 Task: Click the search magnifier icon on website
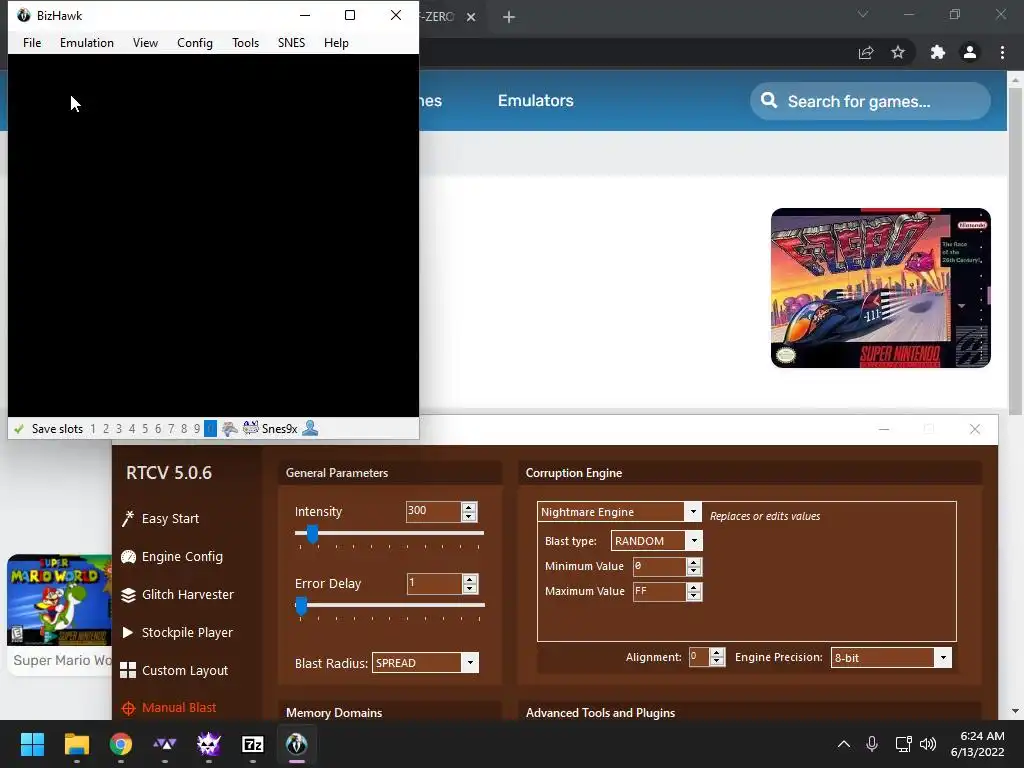(x=769, y=101)
